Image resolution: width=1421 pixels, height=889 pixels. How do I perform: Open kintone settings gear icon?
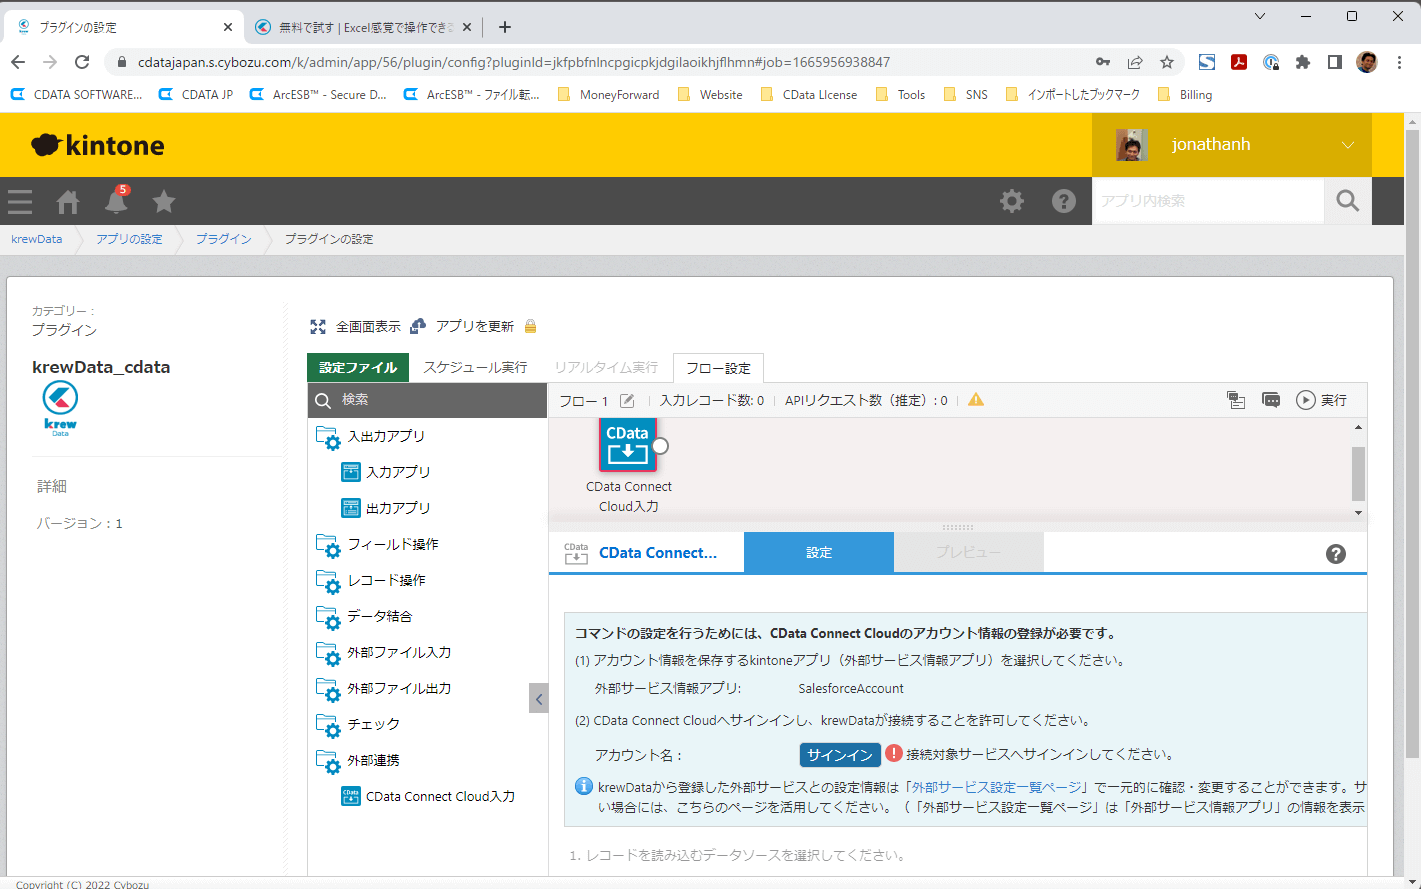tap(1012, 201)
